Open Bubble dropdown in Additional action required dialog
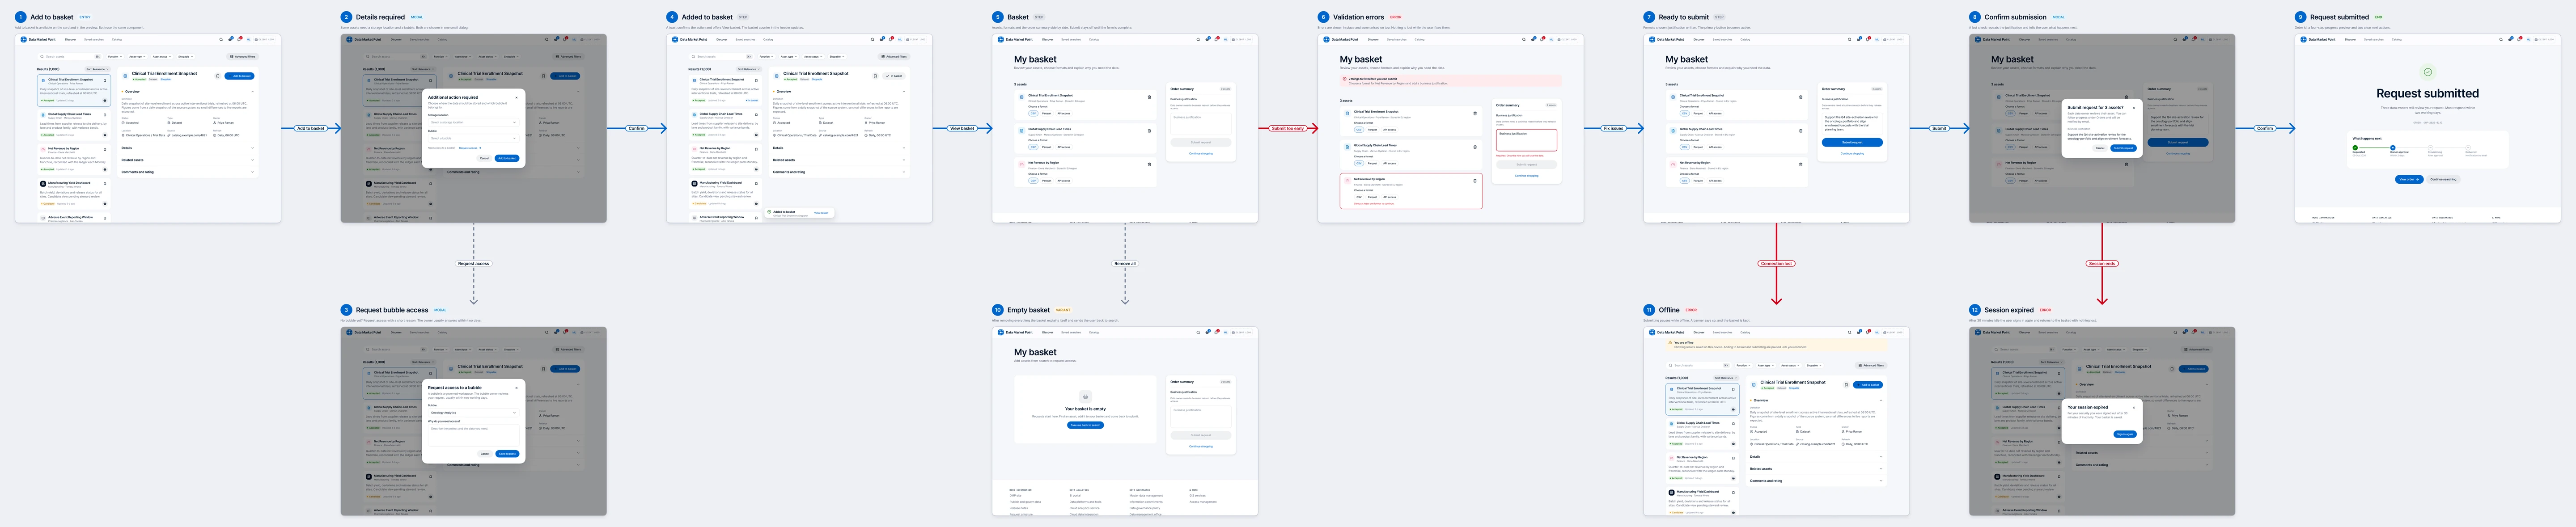The width and height of the screenshot is (2576, 527). pos(474,139)
